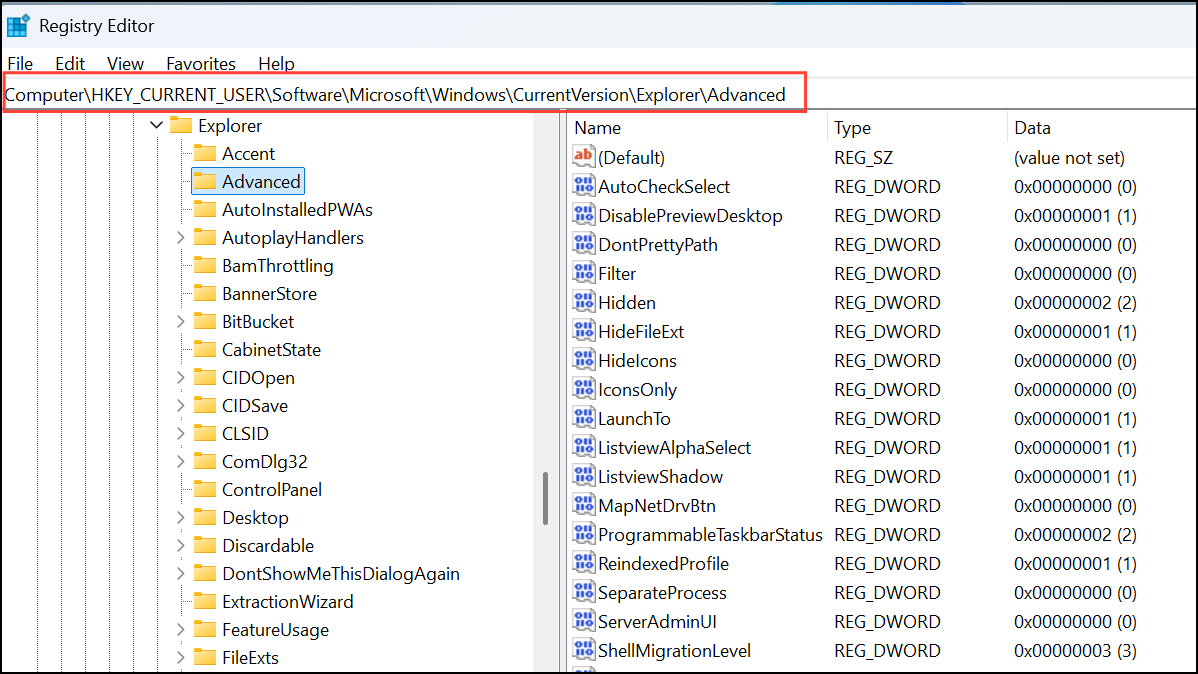Click the MapNetDrvBtn DWORD icon
The width and height of the screenshot is (1198, 674).
pyautogui.click(x=584, y=505)
